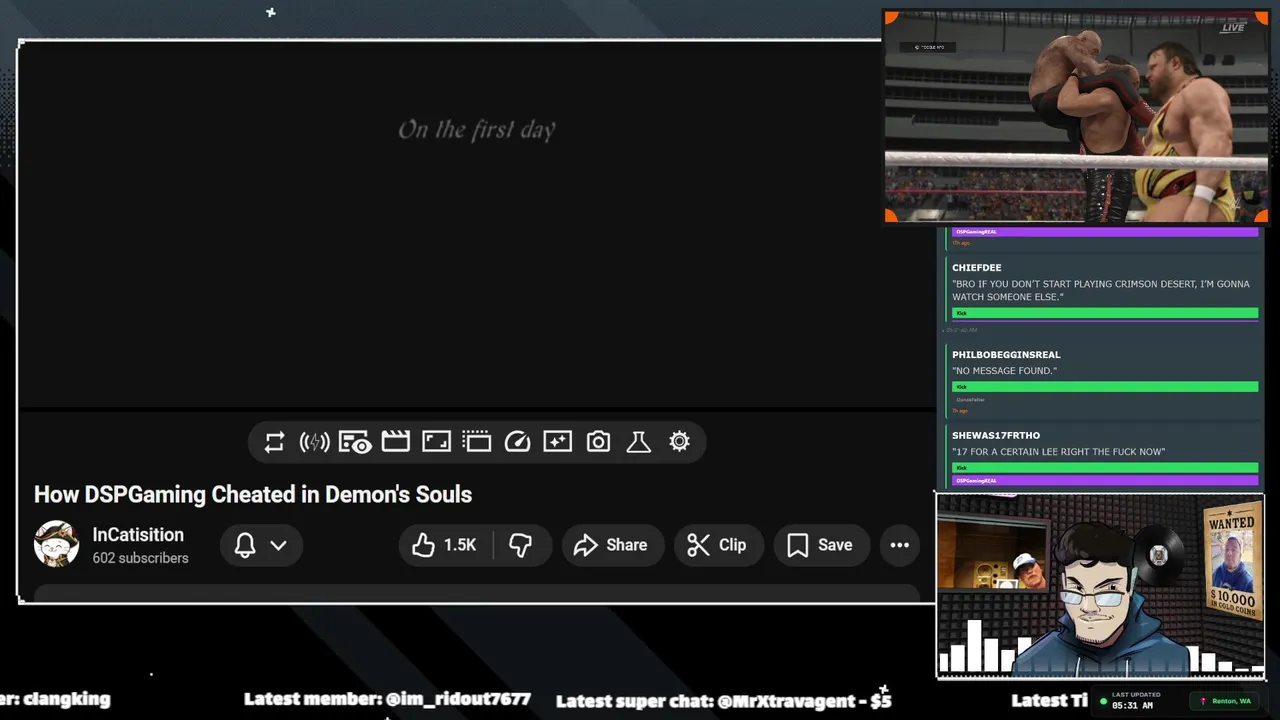
Task: Click the resize player frame icon
Action: coord(436,442)
